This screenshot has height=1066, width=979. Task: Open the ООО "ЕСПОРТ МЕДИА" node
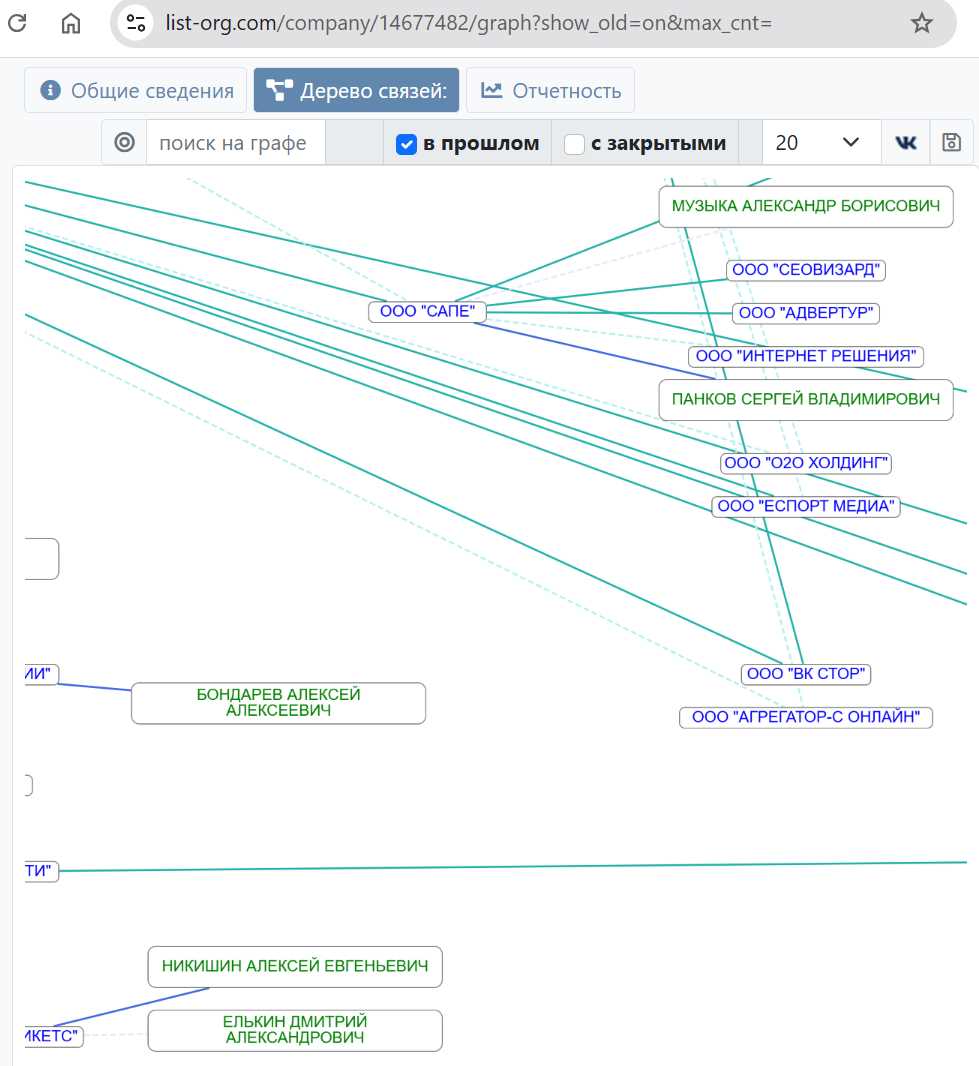806,506
